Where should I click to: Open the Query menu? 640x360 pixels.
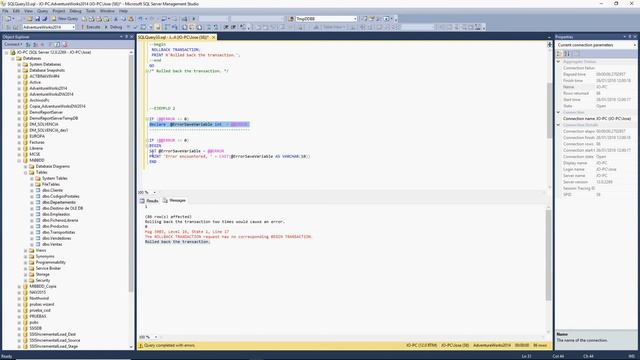(x=42, y=11)
